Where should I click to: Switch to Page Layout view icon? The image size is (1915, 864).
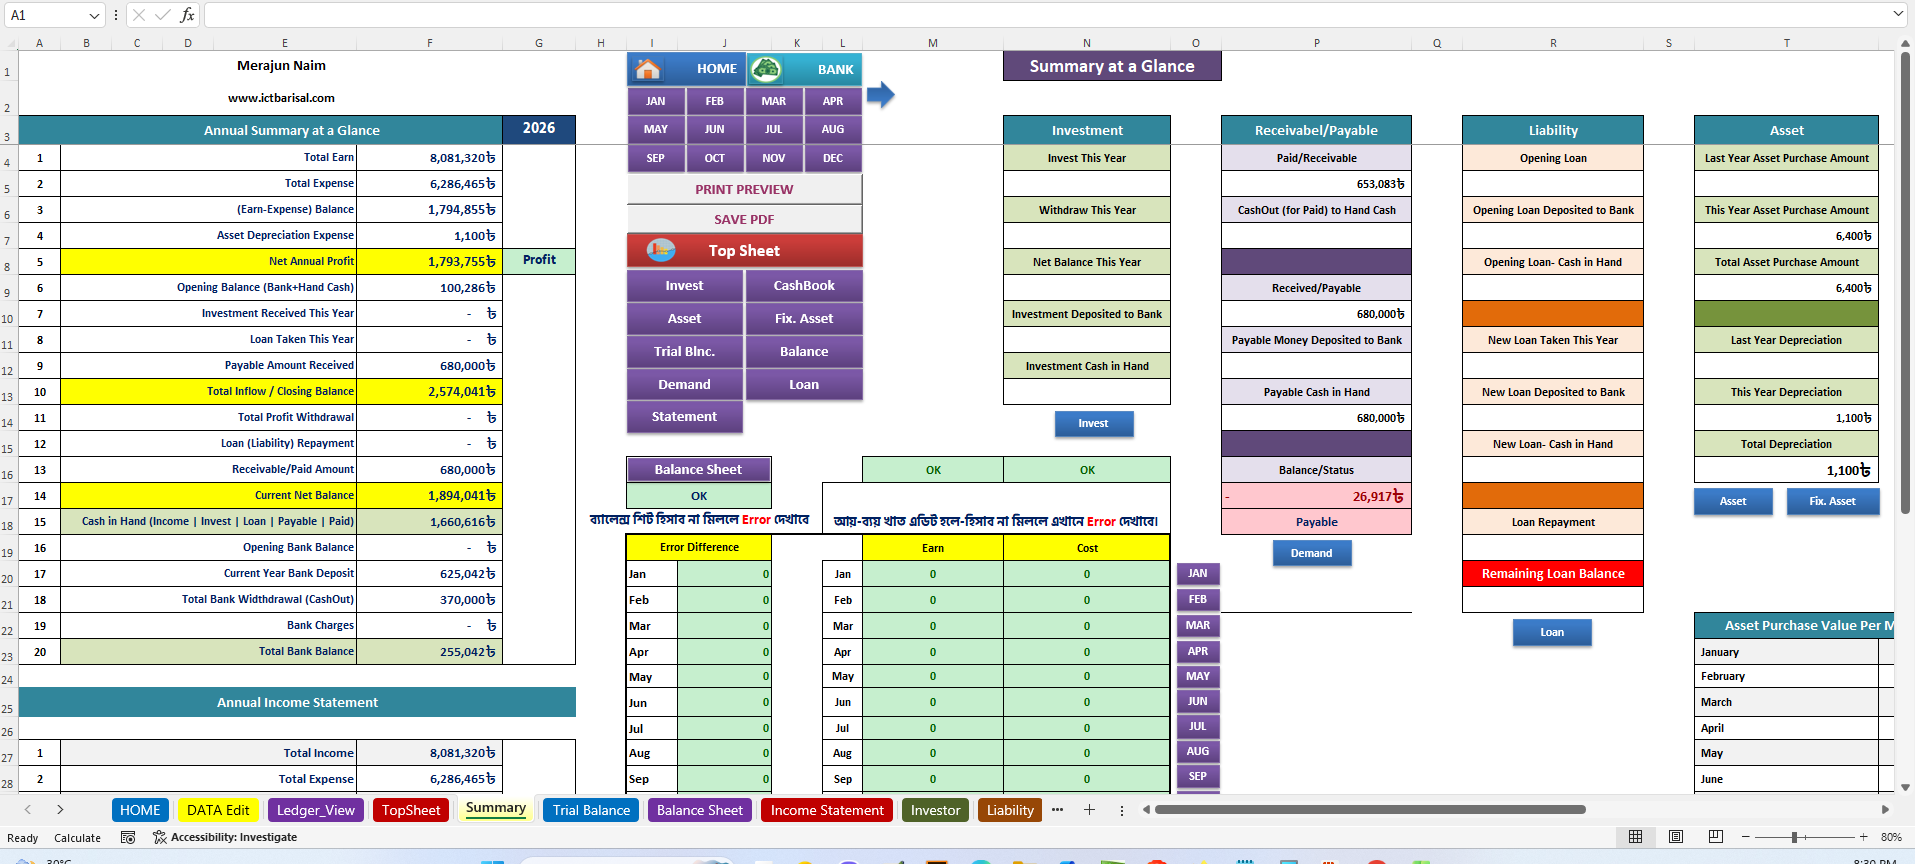click(1676, 837)
